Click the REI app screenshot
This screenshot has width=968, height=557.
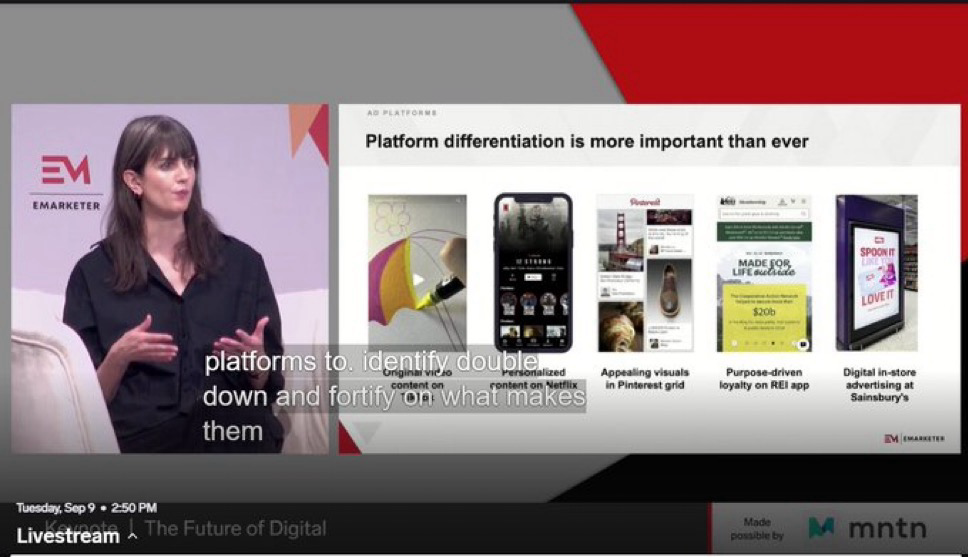tap(764, 274)
